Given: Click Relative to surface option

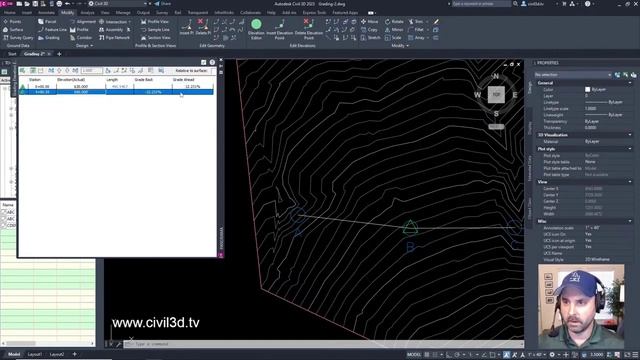Looking at the screenshot, I should (x=191, y=71).
